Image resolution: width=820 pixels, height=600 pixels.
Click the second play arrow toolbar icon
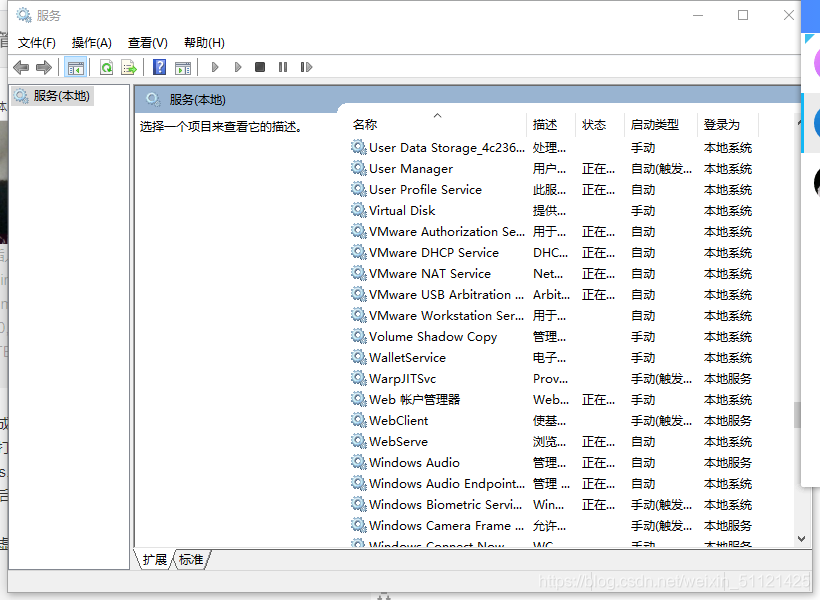click(238, 67)
